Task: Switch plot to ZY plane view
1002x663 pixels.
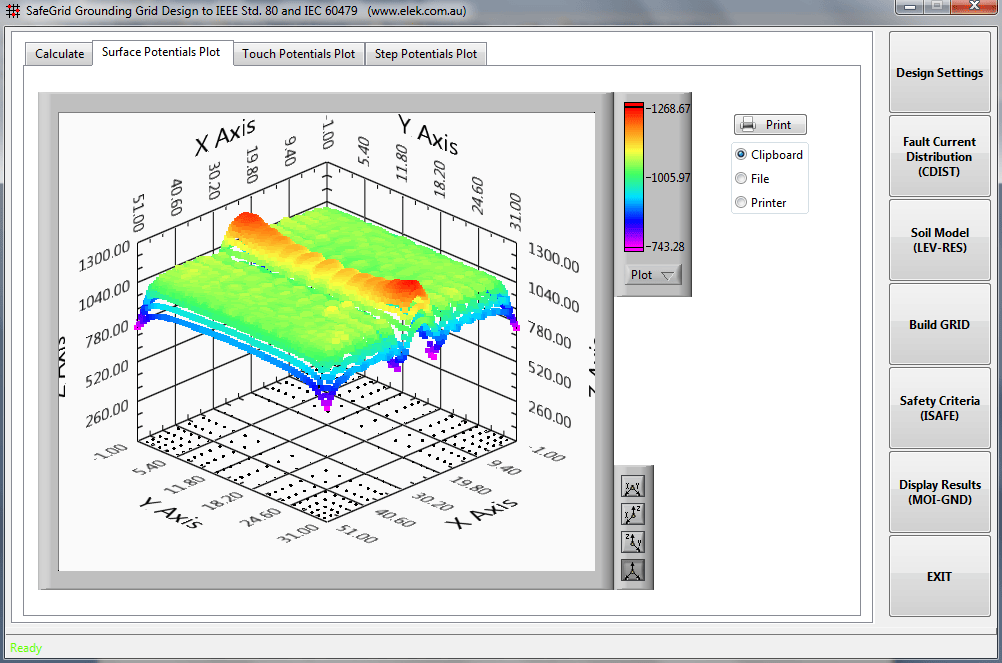Action: [633, 543]
